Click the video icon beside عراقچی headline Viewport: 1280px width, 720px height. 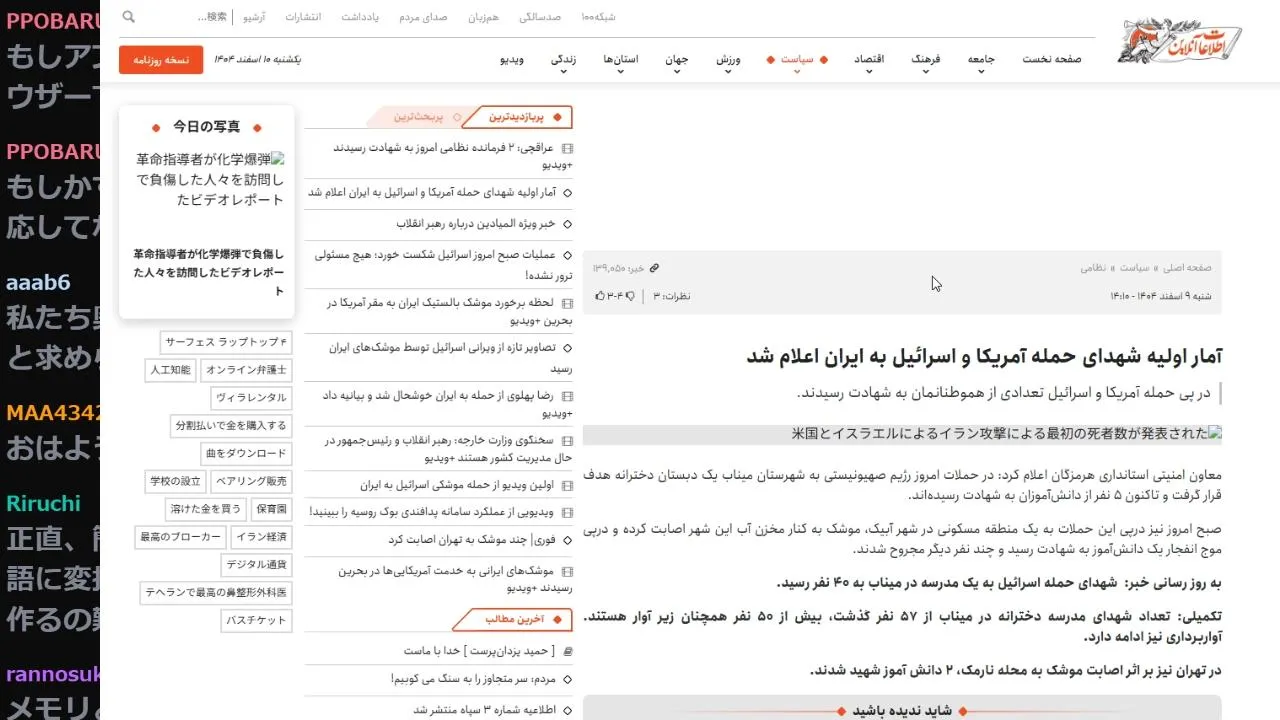567,148
